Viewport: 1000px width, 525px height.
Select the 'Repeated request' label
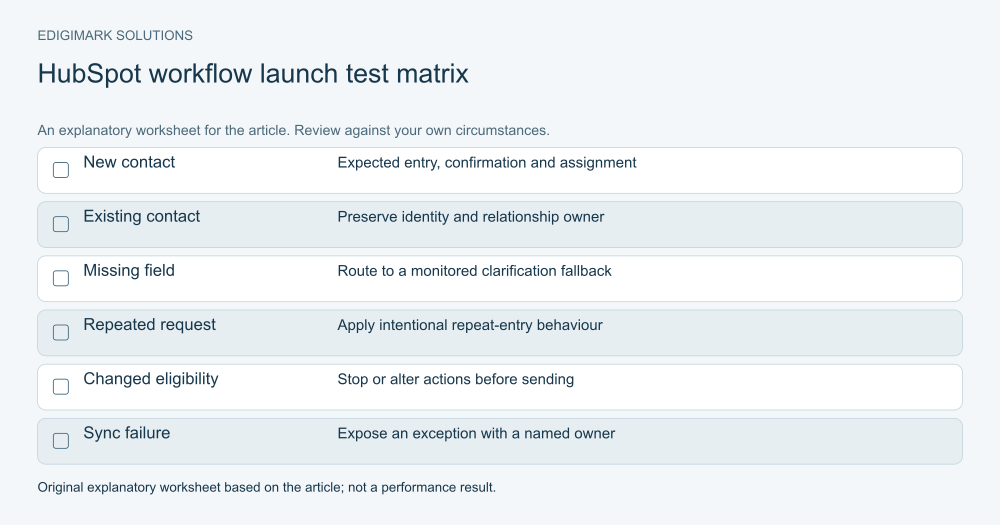[x=149, y=325]
